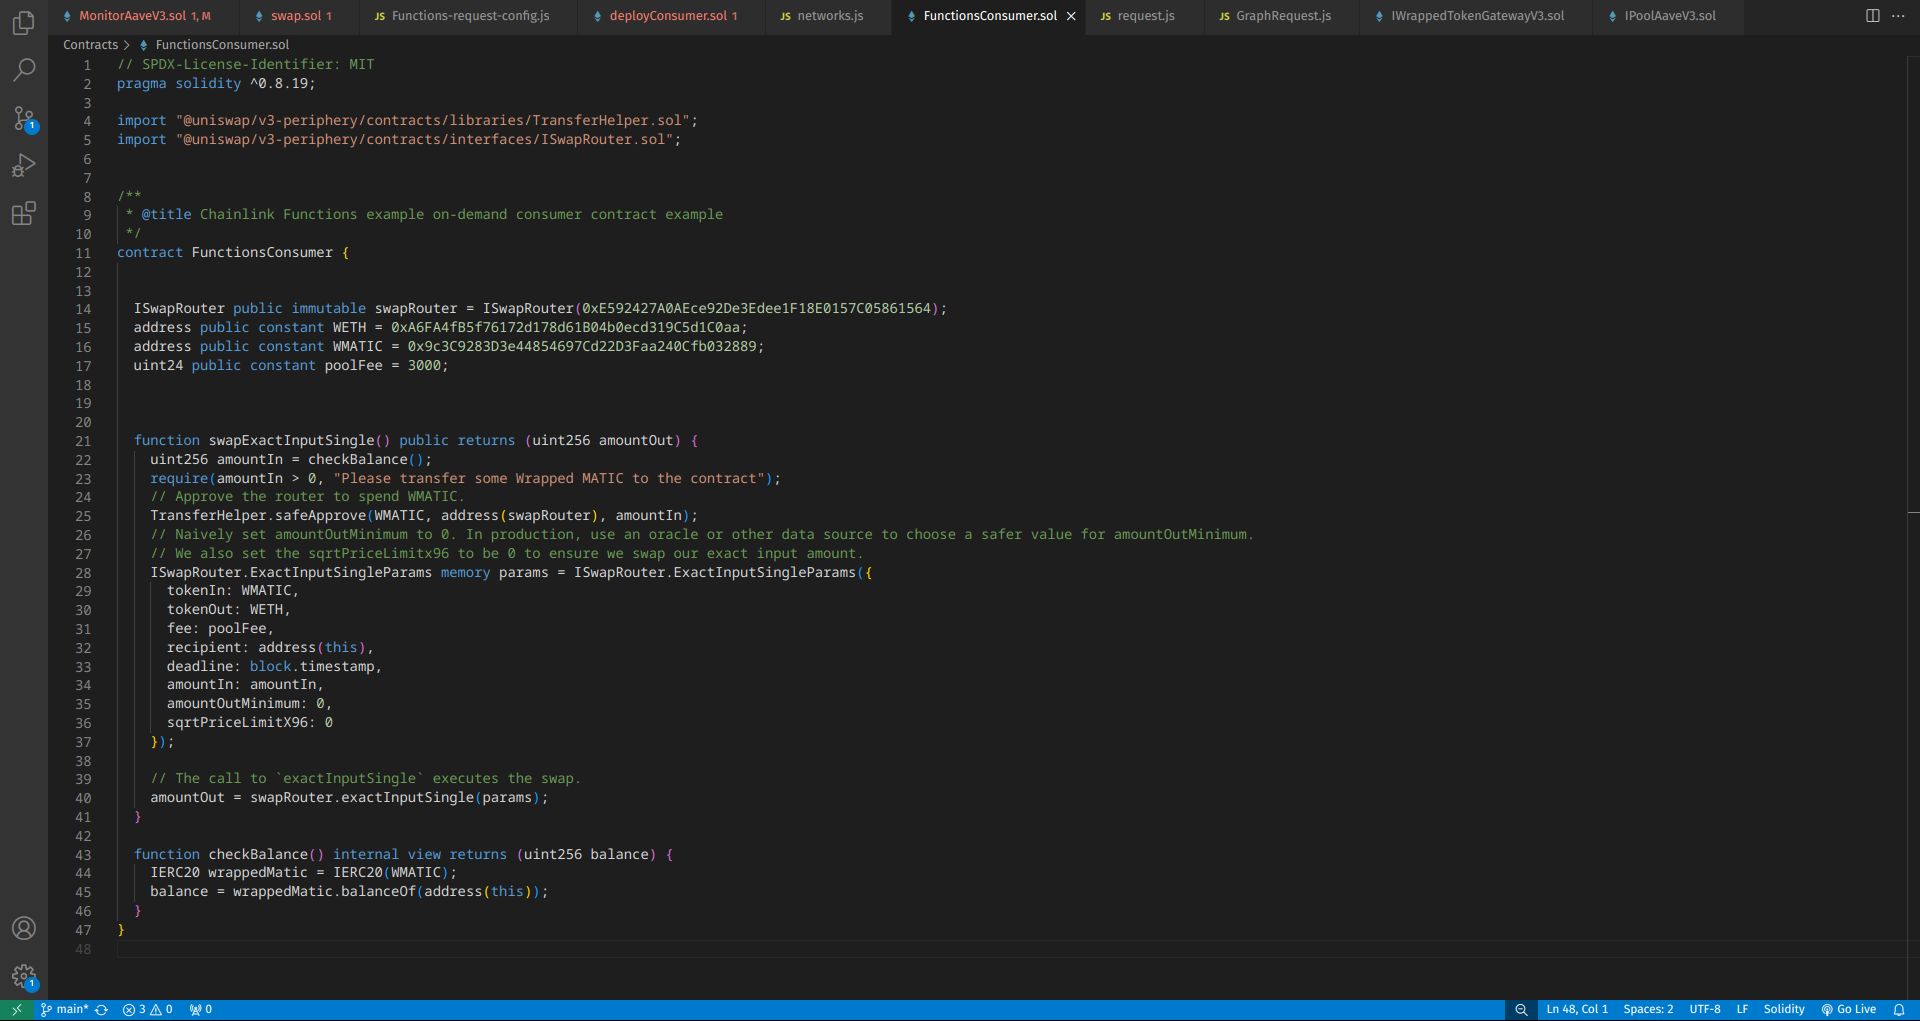Open the Accounts menu icon
Screen dimensions: 1920x1021
24,928
